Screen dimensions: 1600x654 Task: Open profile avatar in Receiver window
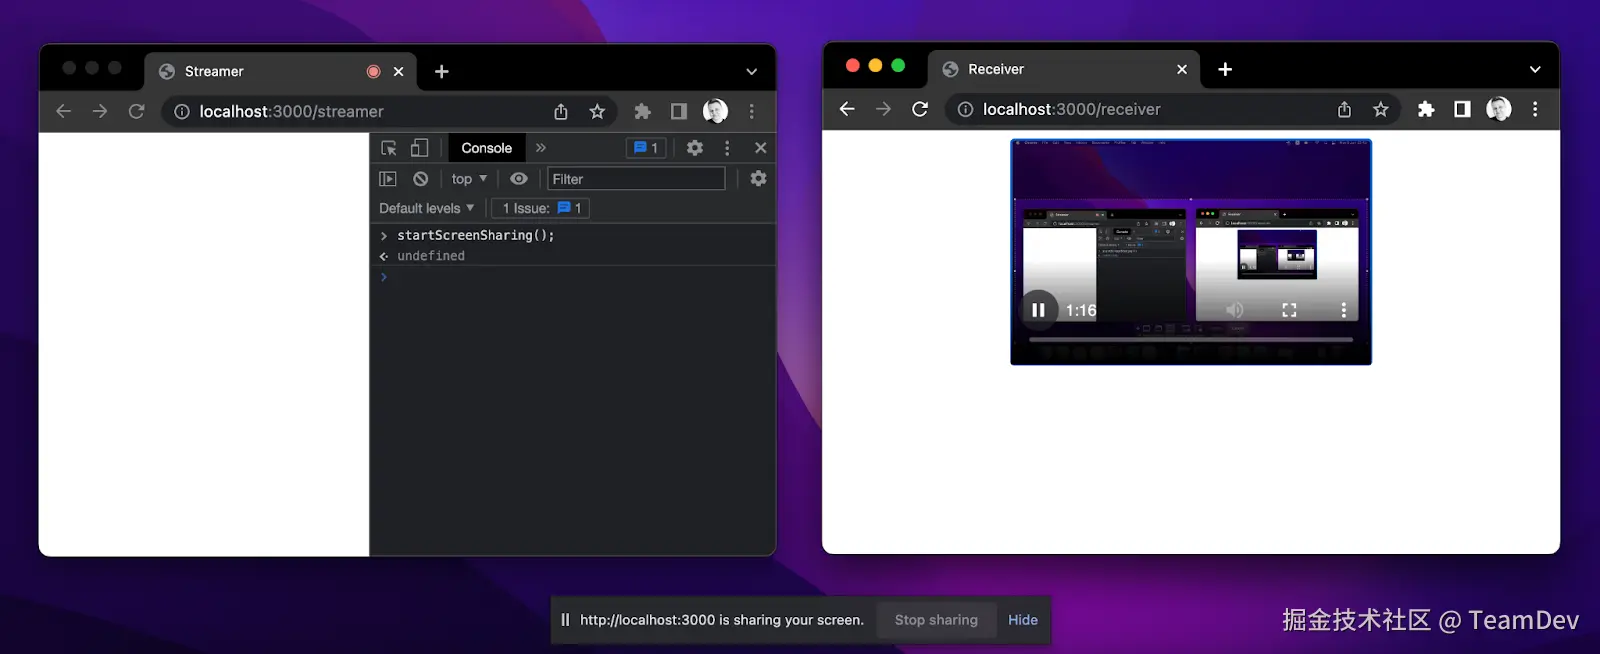[1498, 109]
